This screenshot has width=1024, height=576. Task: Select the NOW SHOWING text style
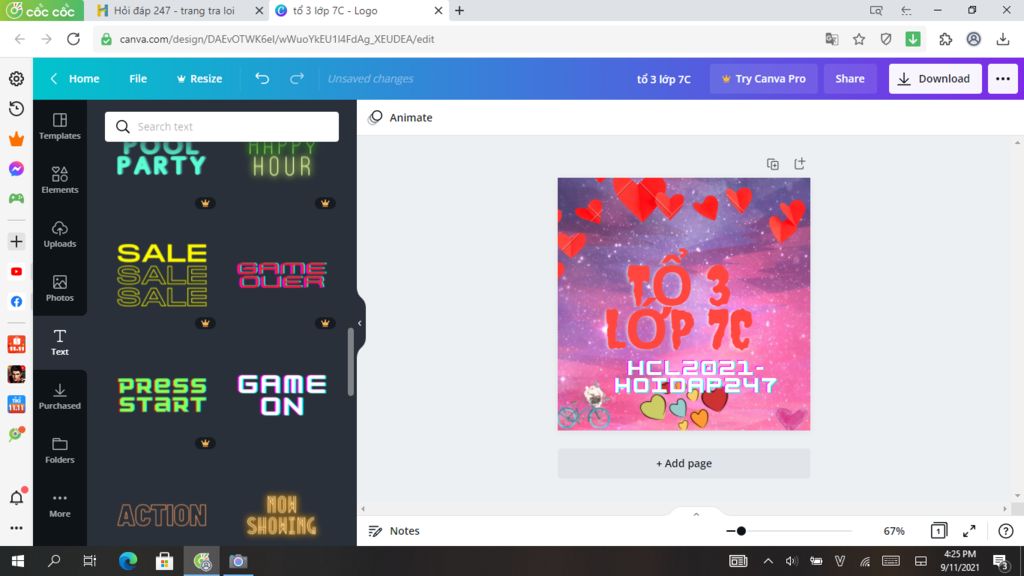pyautogui.click(x=281, y=515)
